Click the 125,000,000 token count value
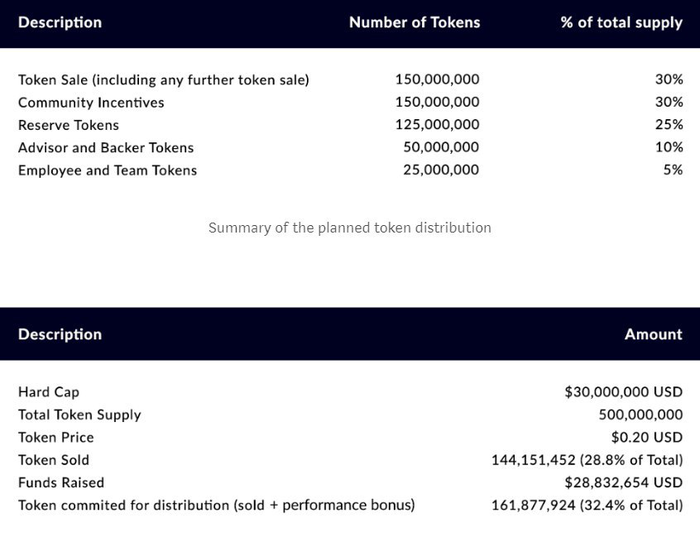This screenshot has width=700, height=547. 437,125
